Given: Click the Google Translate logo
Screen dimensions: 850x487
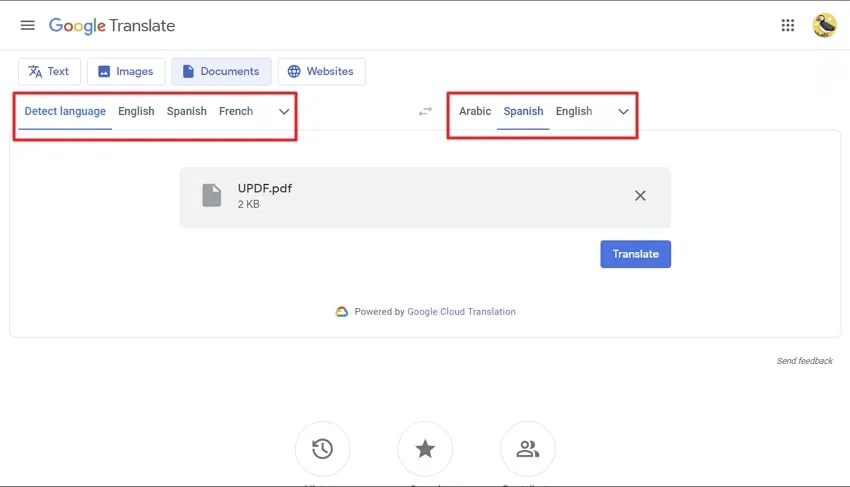Looking at the screenshot, I should 112,25.
